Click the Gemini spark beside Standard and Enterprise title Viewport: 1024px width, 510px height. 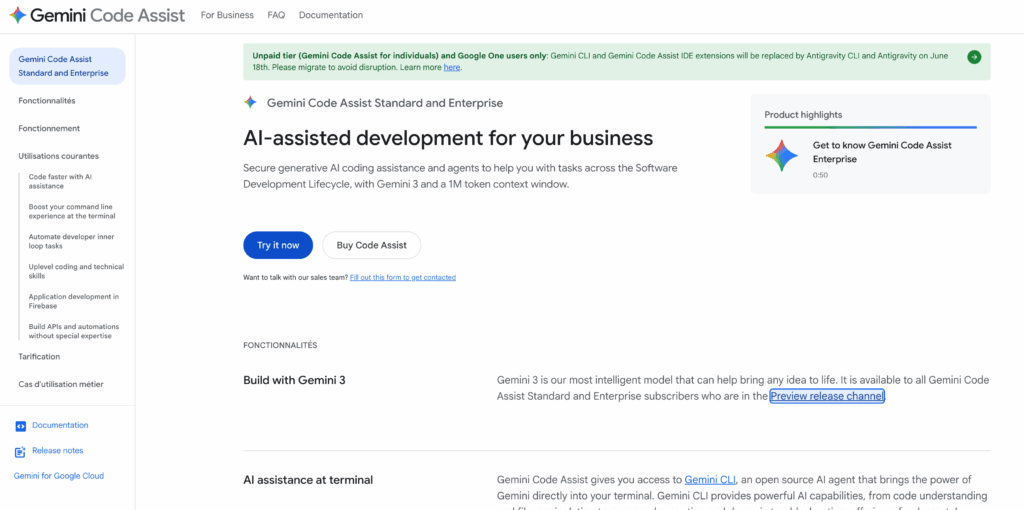(x=249, y=103)
